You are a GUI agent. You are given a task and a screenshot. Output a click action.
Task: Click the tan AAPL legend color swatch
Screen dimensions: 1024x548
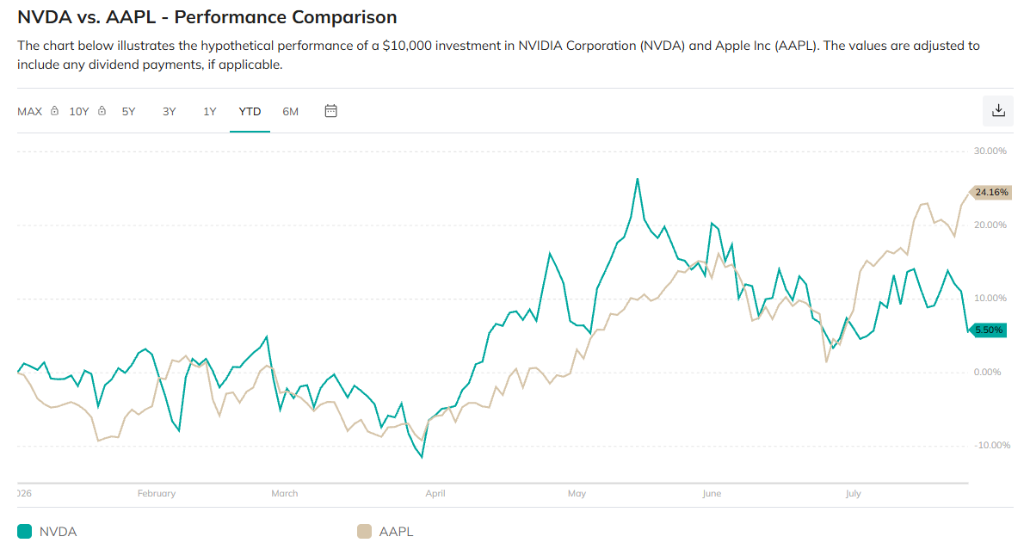tap(364, 532)
